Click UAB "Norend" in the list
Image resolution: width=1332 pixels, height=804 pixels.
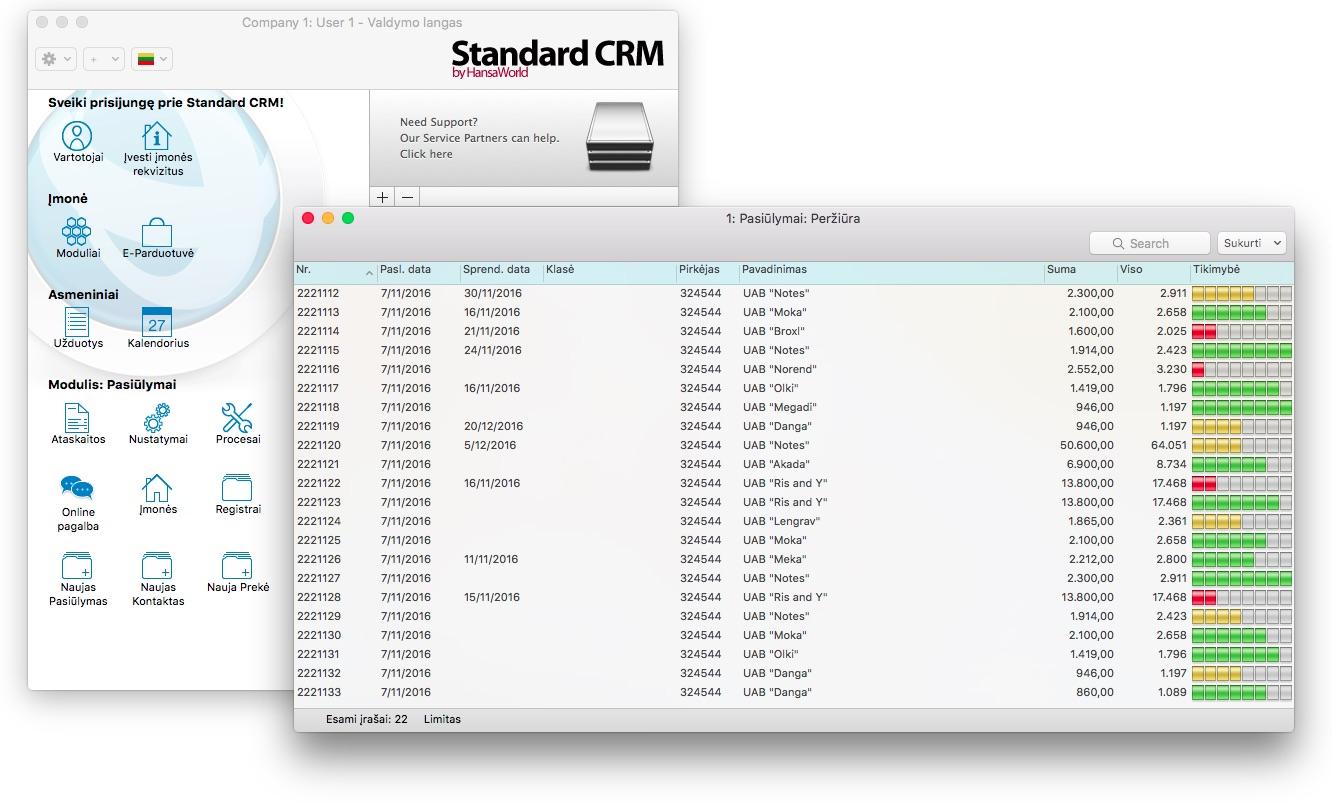coord(779,369)
